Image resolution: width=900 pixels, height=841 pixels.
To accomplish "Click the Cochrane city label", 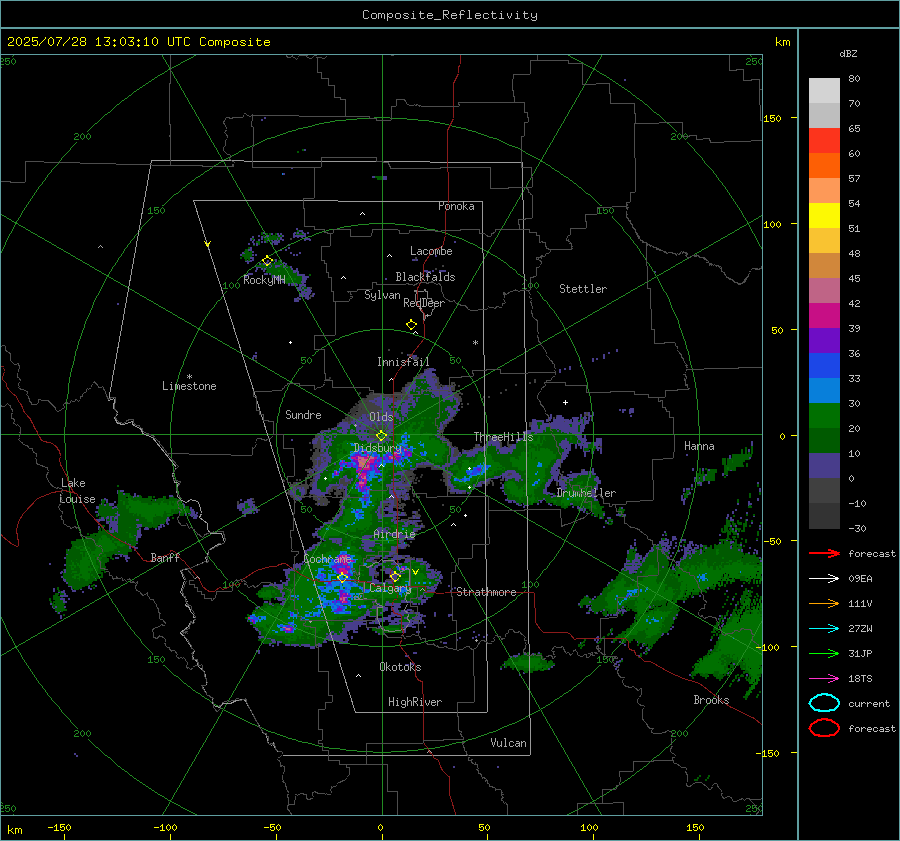I will [327, 559].
